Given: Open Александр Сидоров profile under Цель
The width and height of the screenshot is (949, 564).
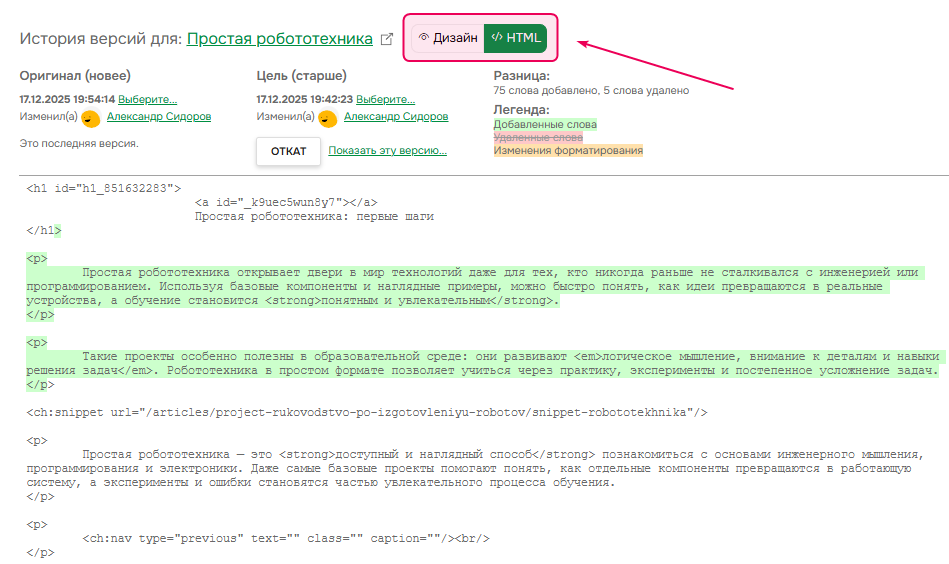Looking at the screenshot, I should [396, 116].
